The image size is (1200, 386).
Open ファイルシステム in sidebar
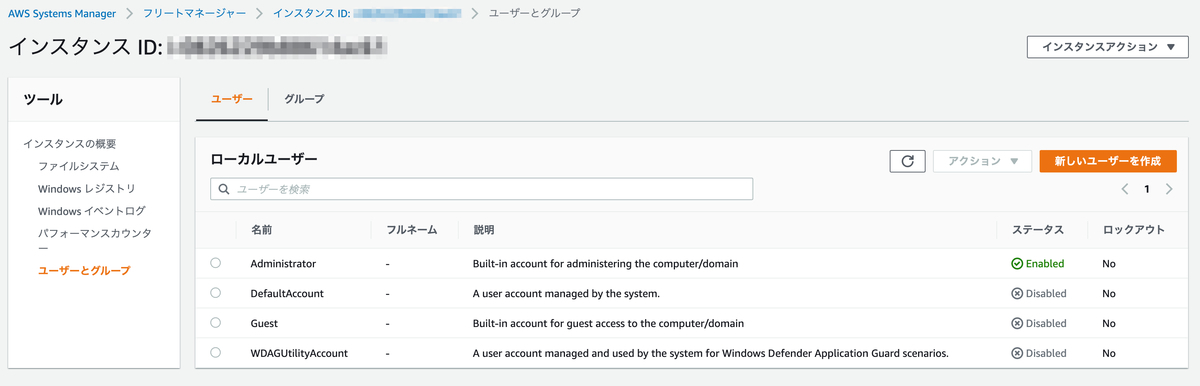click(x=79, y=166)
